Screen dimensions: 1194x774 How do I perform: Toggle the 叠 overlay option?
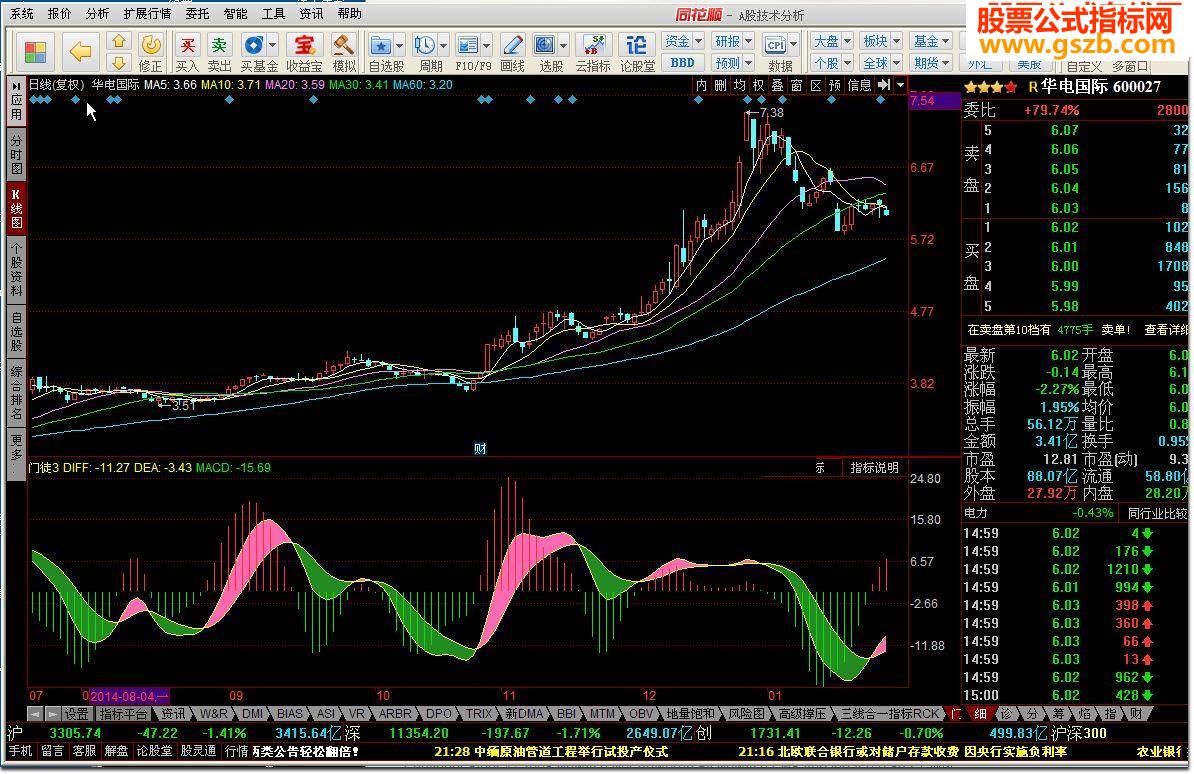tap(777, 85)
